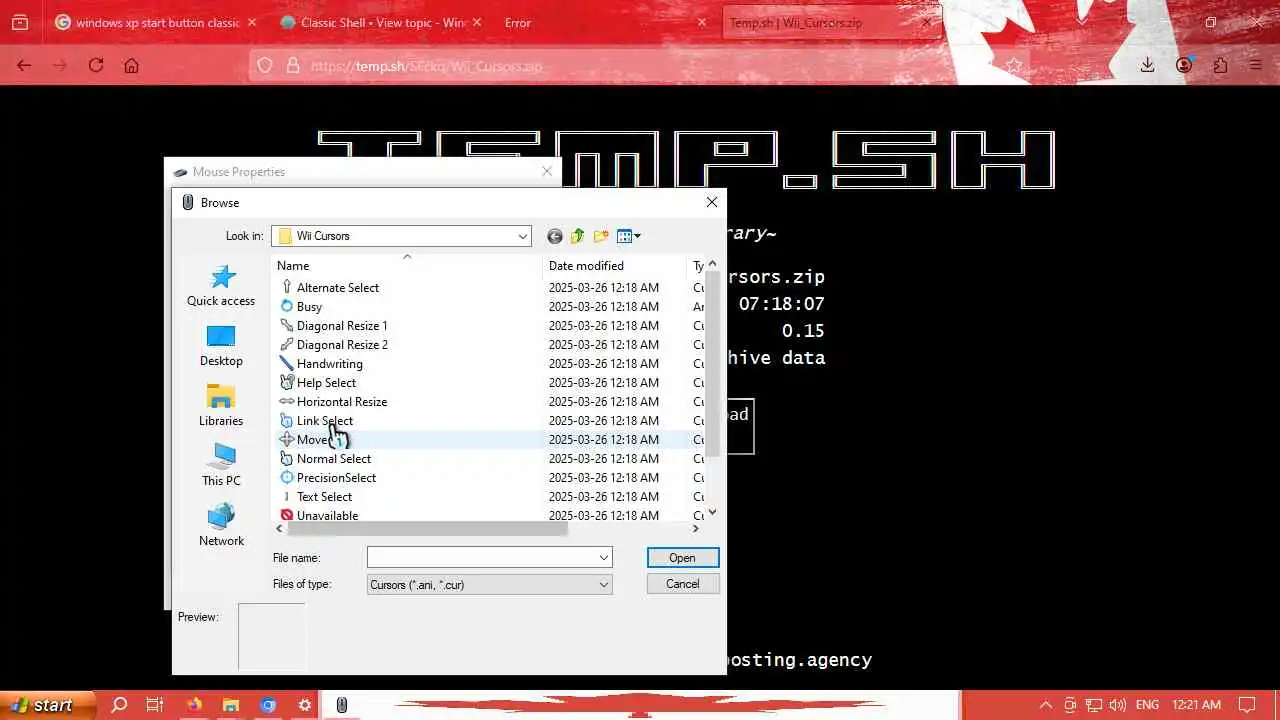Viewport: 1280px width, 720px height.
Task: Select Desktop in the places bar
Action: (221, 346)
